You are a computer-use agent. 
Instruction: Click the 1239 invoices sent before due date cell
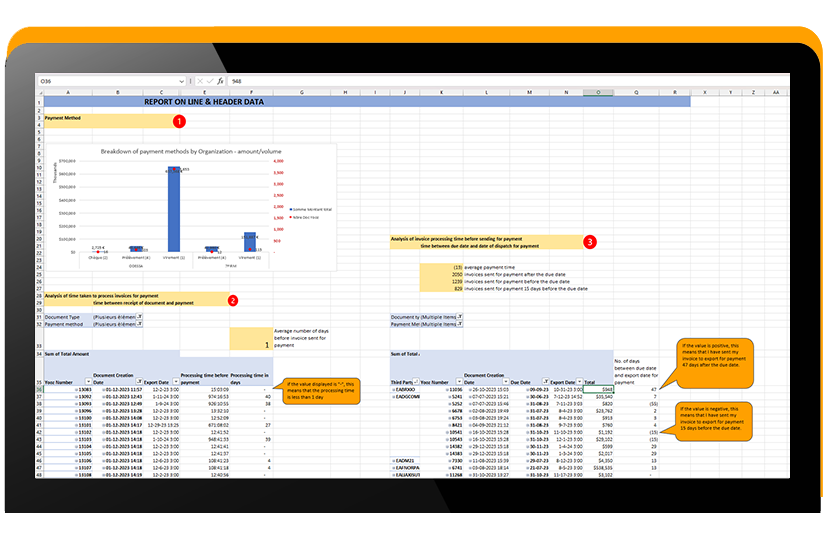pyautogui.click(x=441, y=281)
